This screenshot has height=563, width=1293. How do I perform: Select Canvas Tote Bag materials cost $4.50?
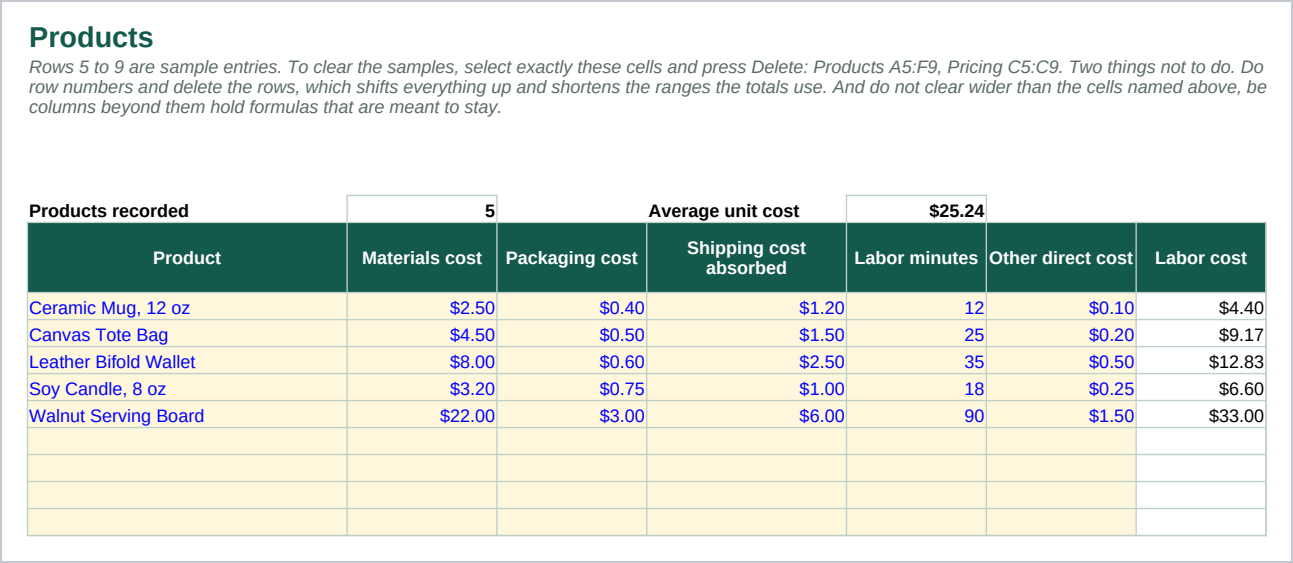tap(422, 334)
